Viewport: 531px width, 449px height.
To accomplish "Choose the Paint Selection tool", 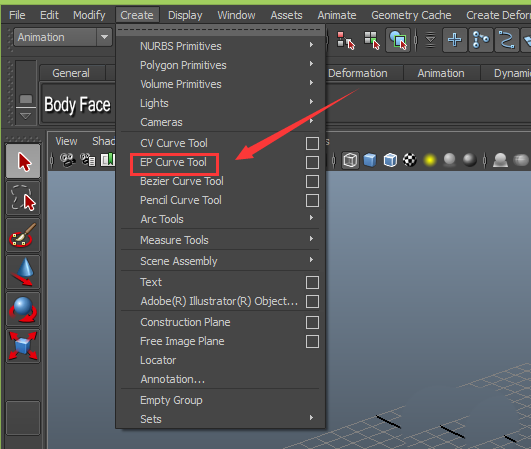I will point(23,235).
